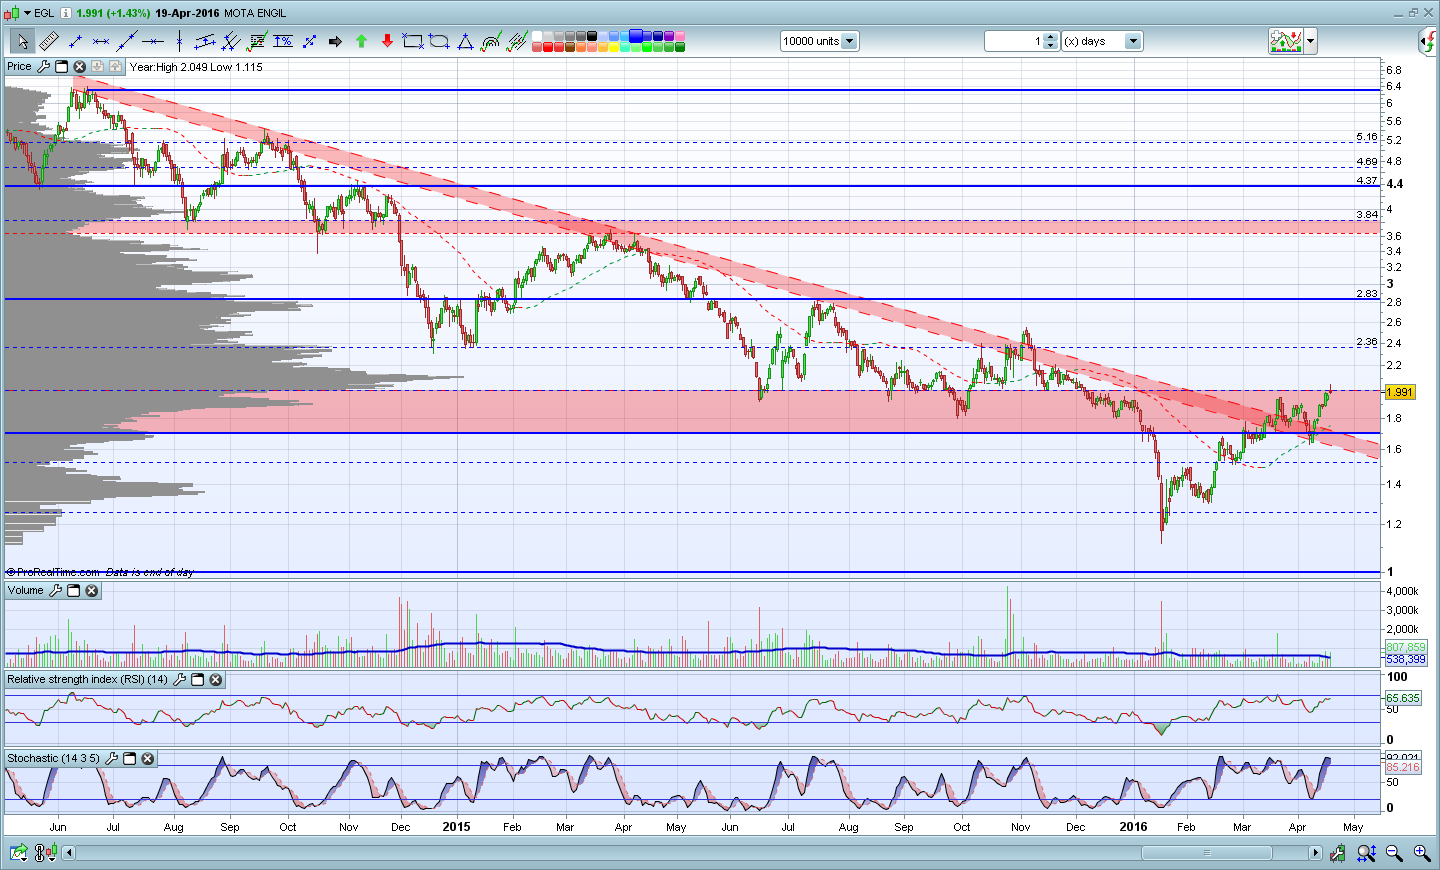Click the zoom in magnifier
This screenshot has width=1440, height=870.
pos(1421,853)
